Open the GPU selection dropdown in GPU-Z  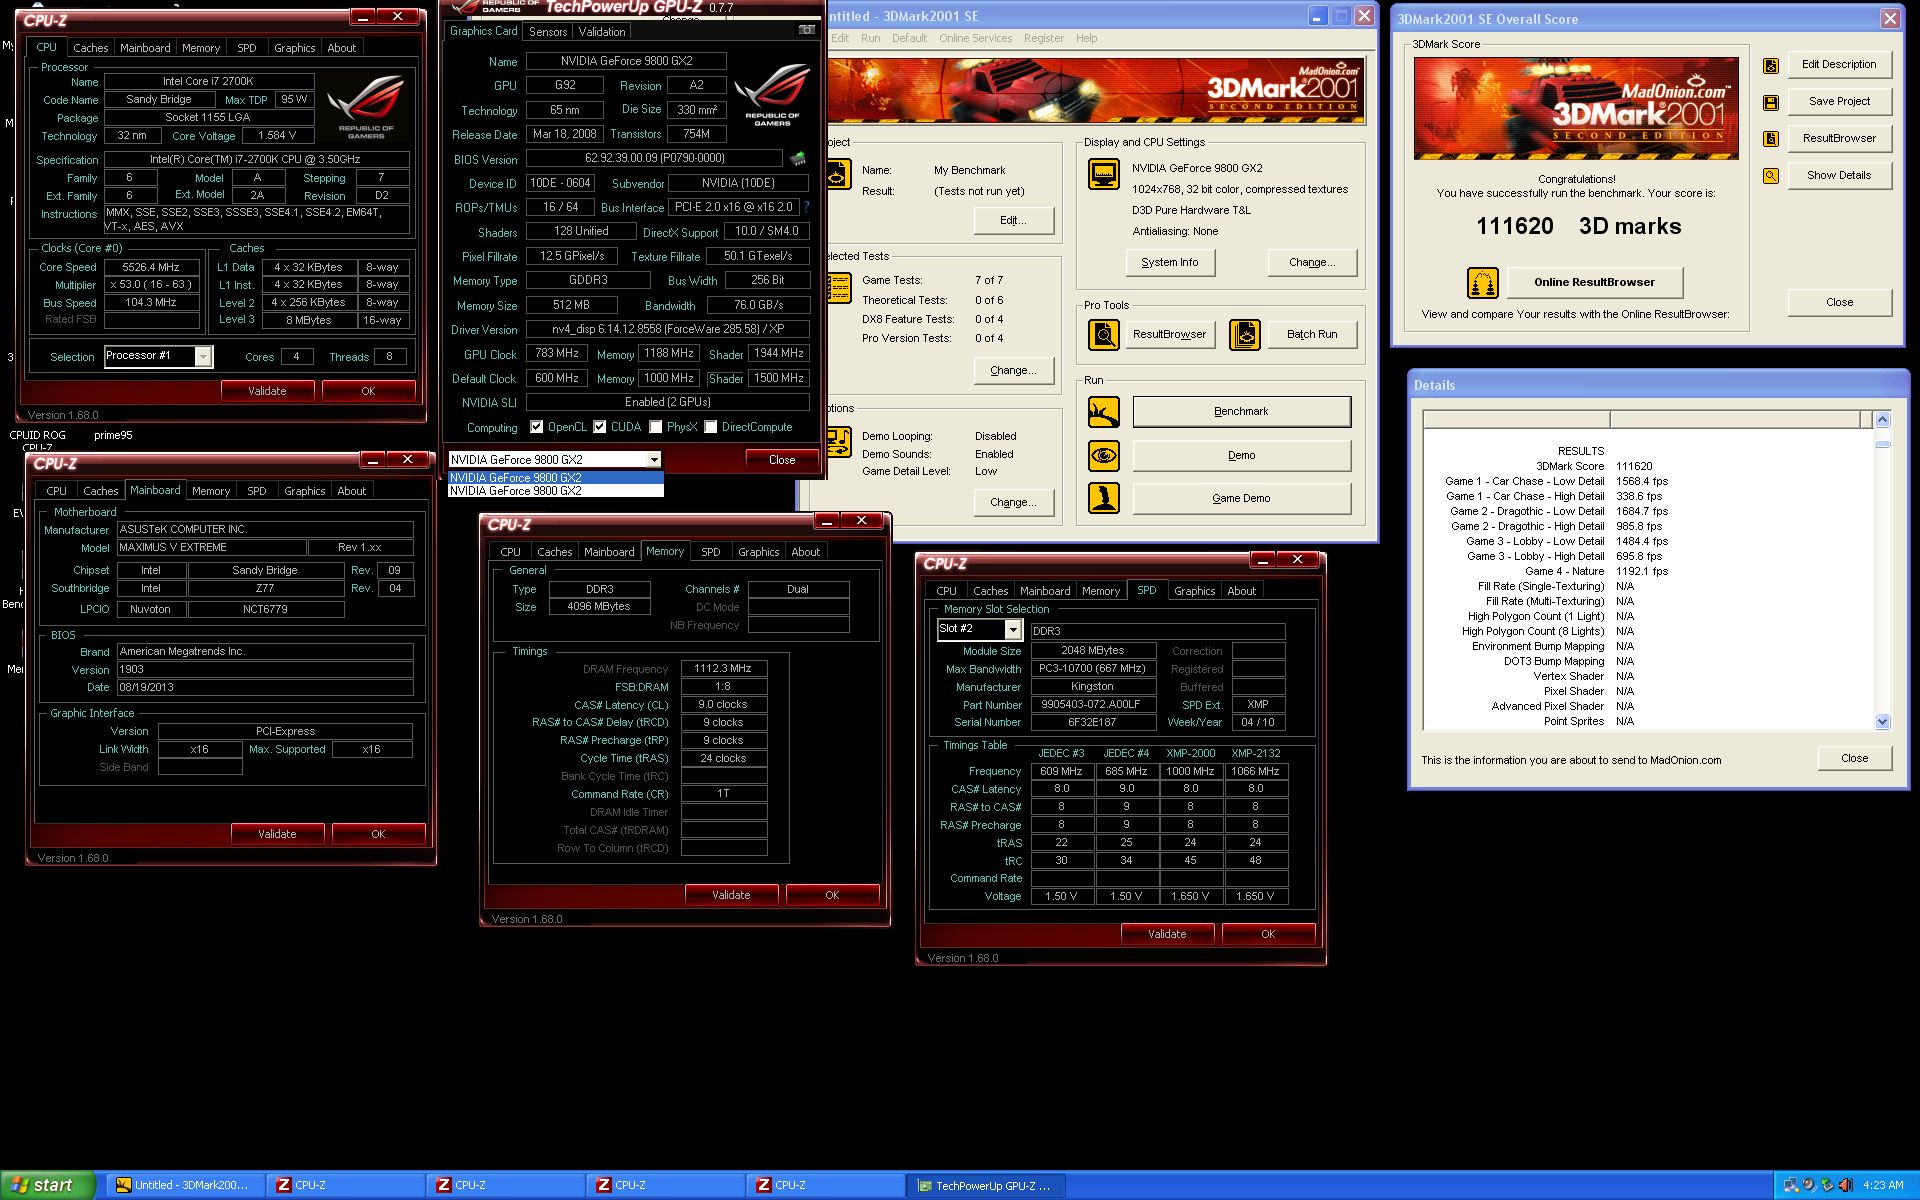654,460
